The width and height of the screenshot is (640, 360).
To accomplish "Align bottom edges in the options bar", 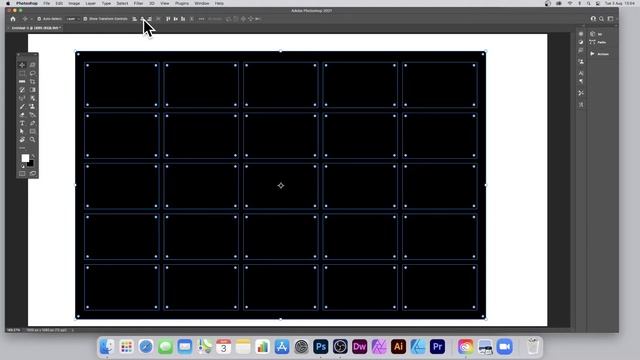I will point(183,19).
